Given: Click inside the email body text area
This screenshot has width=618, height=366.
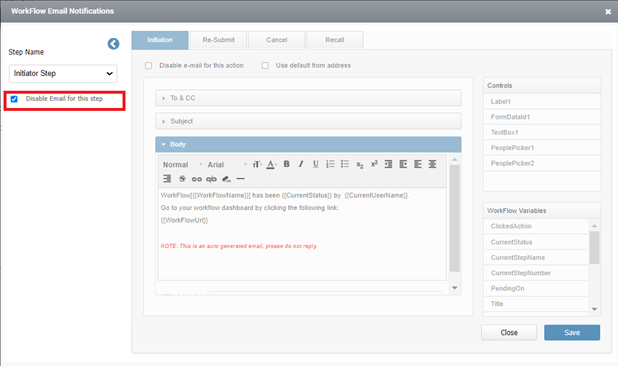Looking at the screenshot, I should (x=302, y=234).
